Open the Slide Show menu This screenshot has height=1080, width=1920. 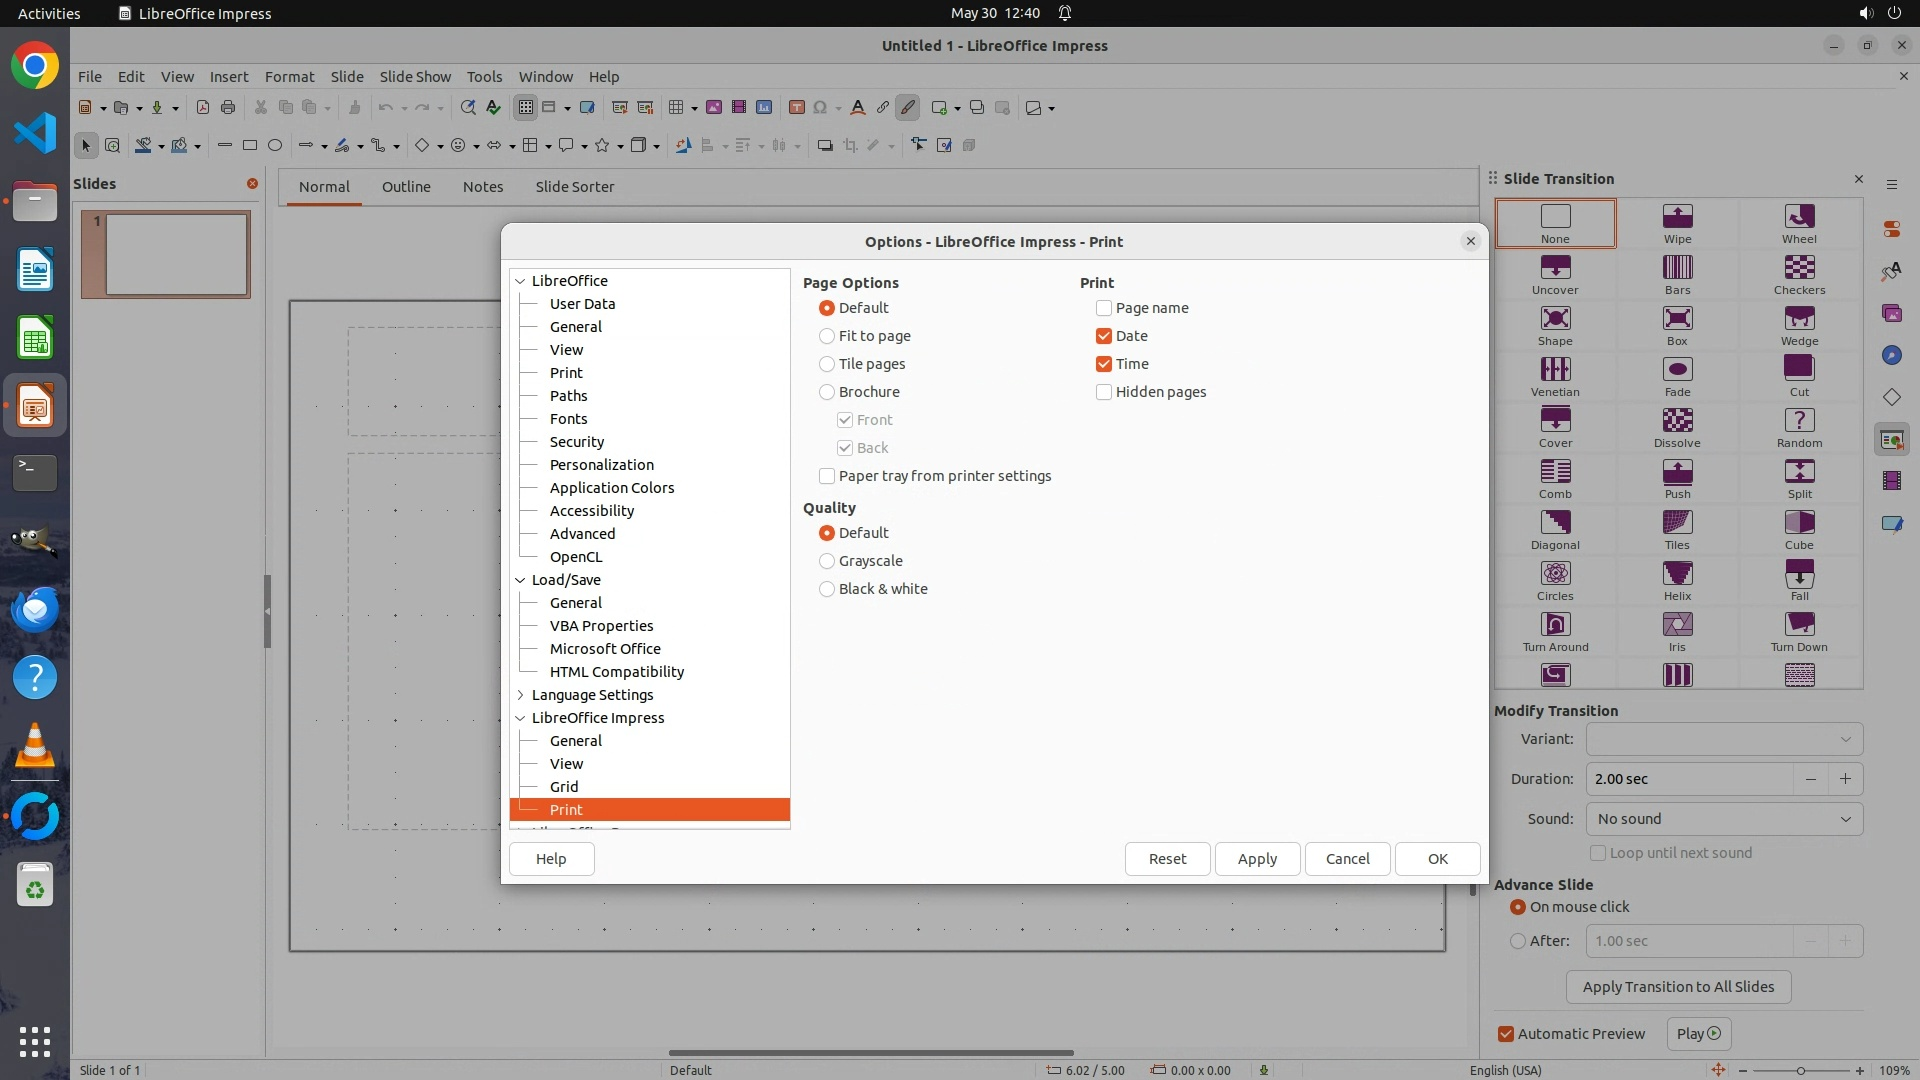click(415, 76)
